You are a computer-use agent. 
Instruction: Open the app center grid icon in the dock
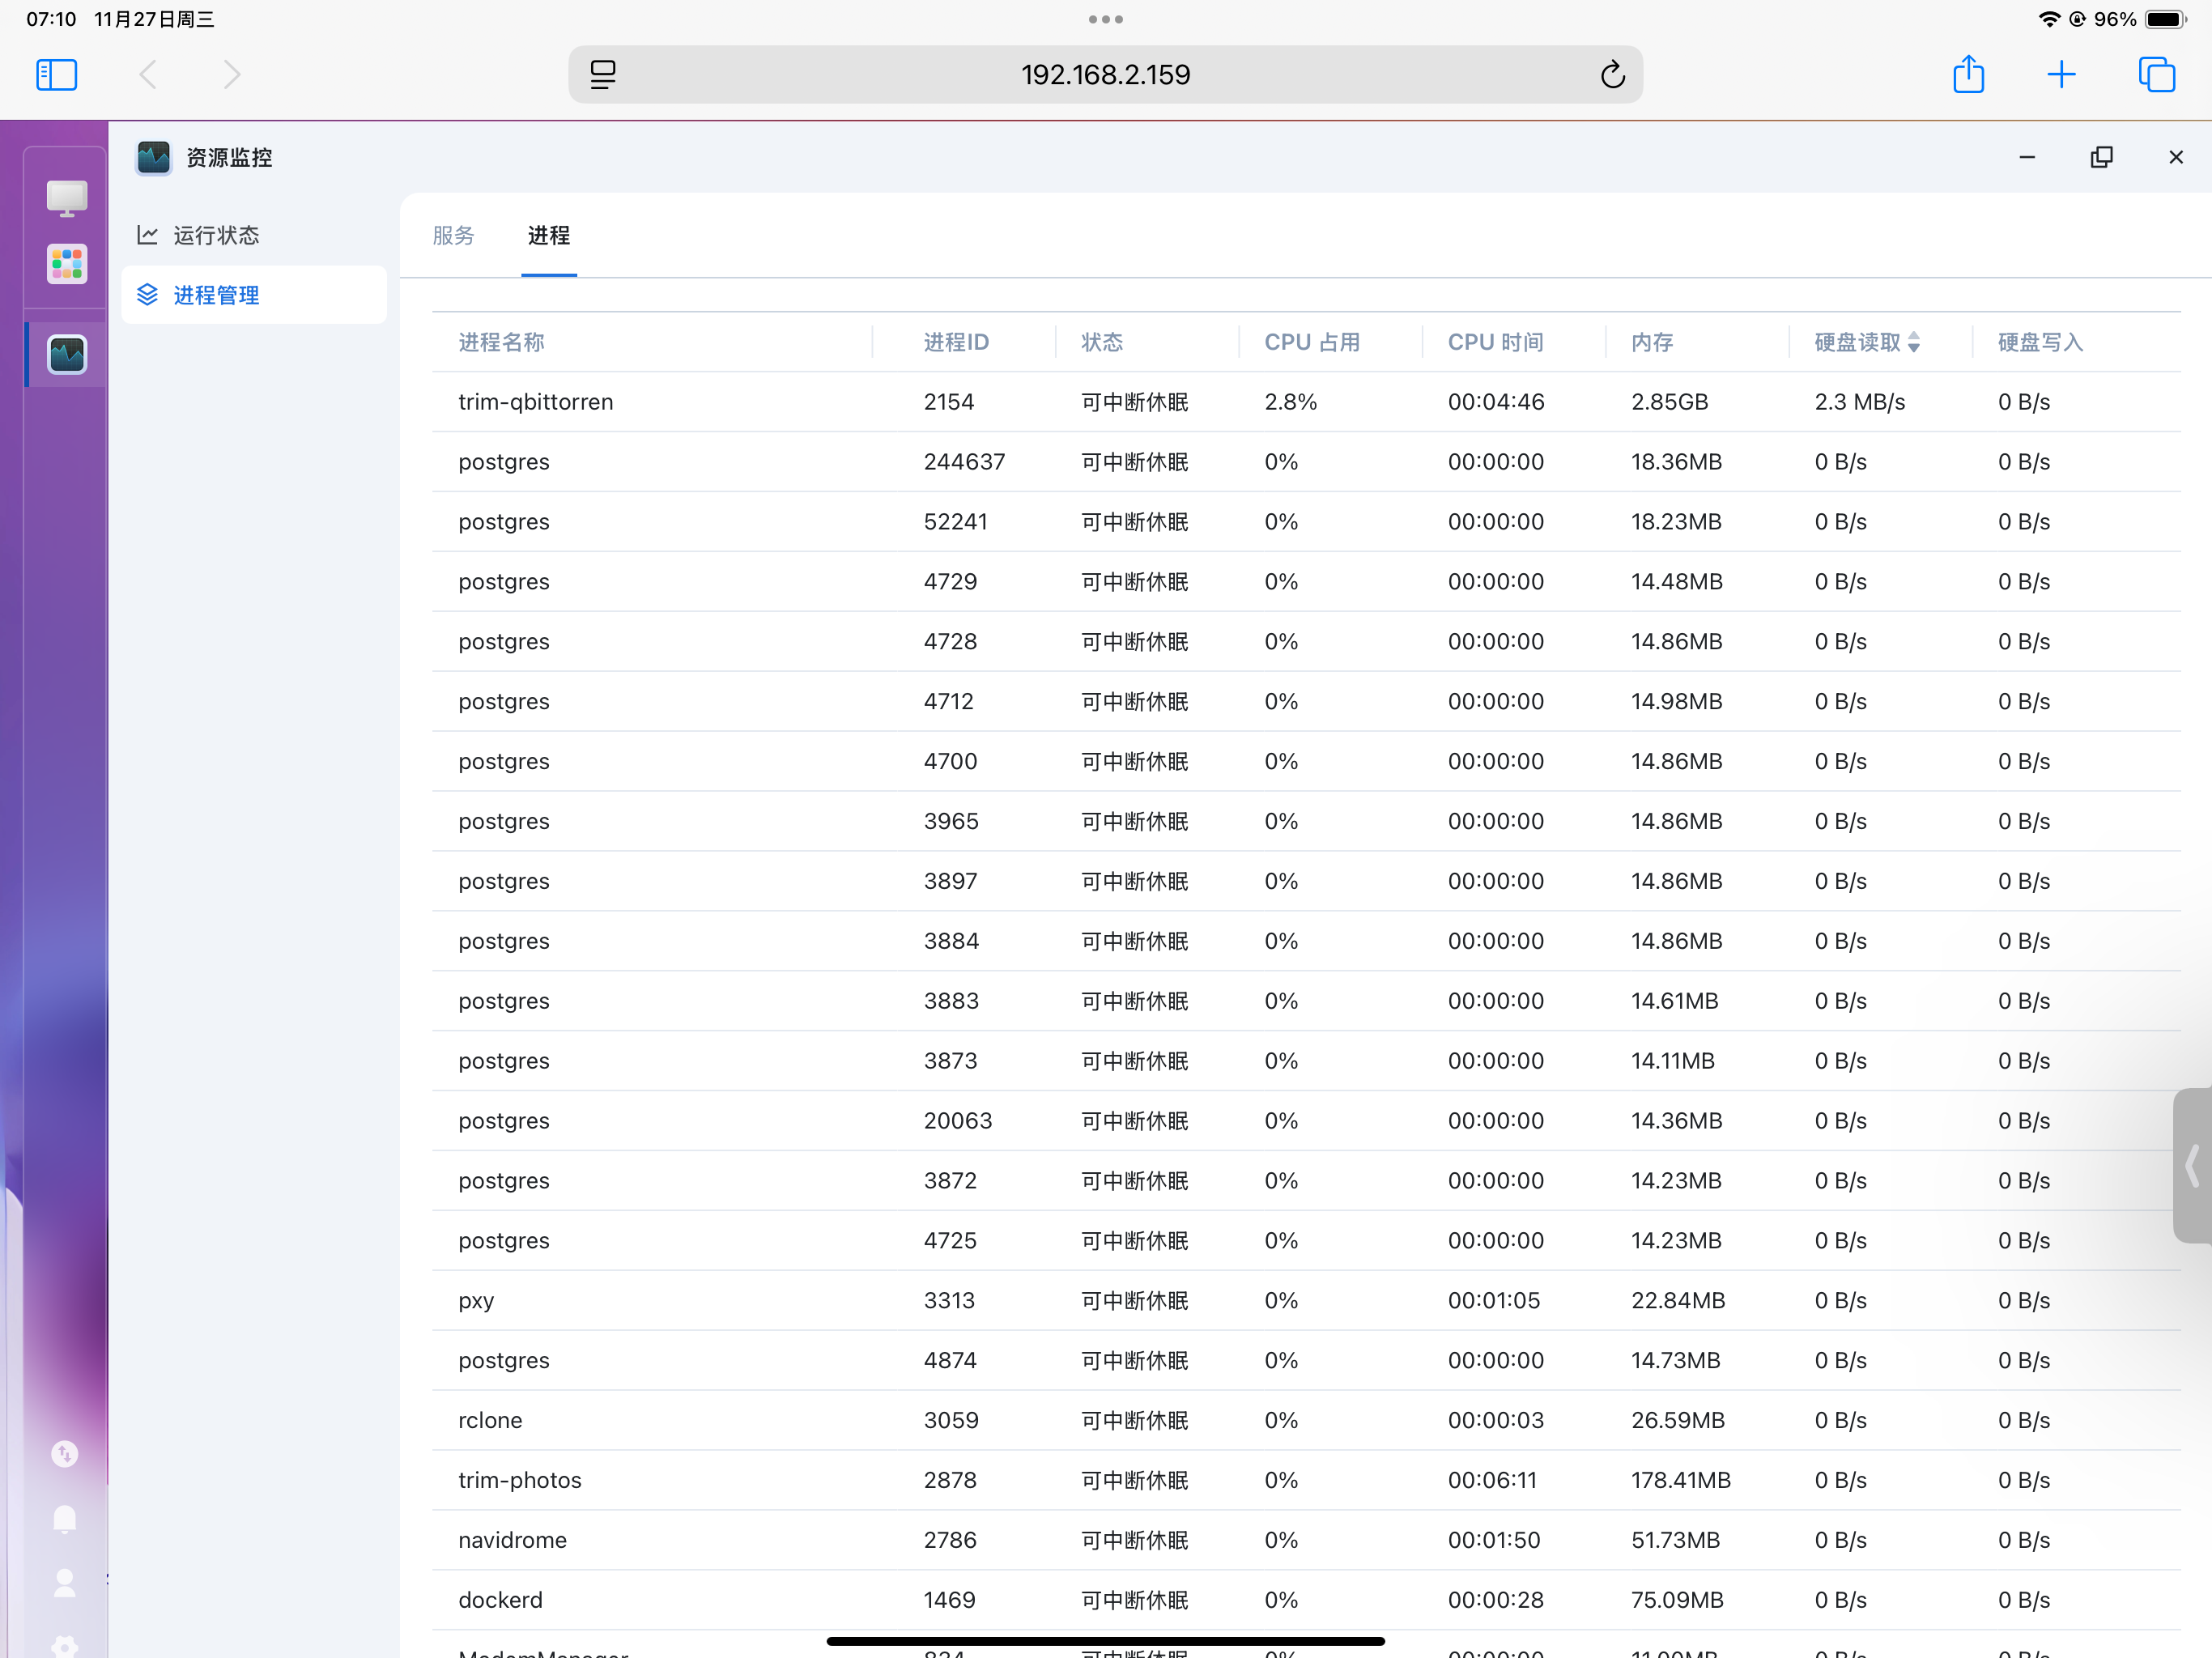pyautogui.click(x=67, y=265)
